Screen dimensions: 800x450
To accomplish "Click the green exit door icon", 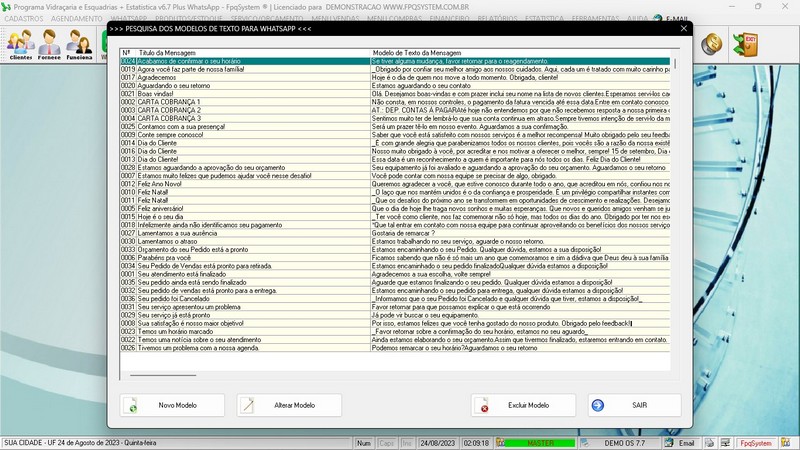I will click(745, 44).
